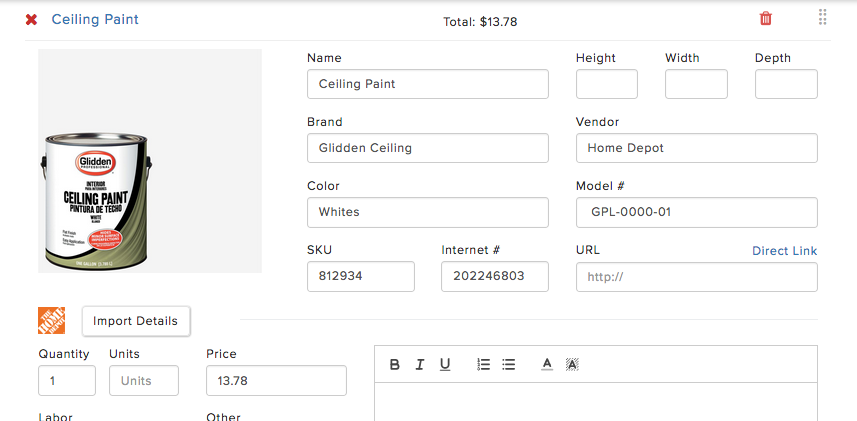Focus the URL http:// field

point(697,277)
